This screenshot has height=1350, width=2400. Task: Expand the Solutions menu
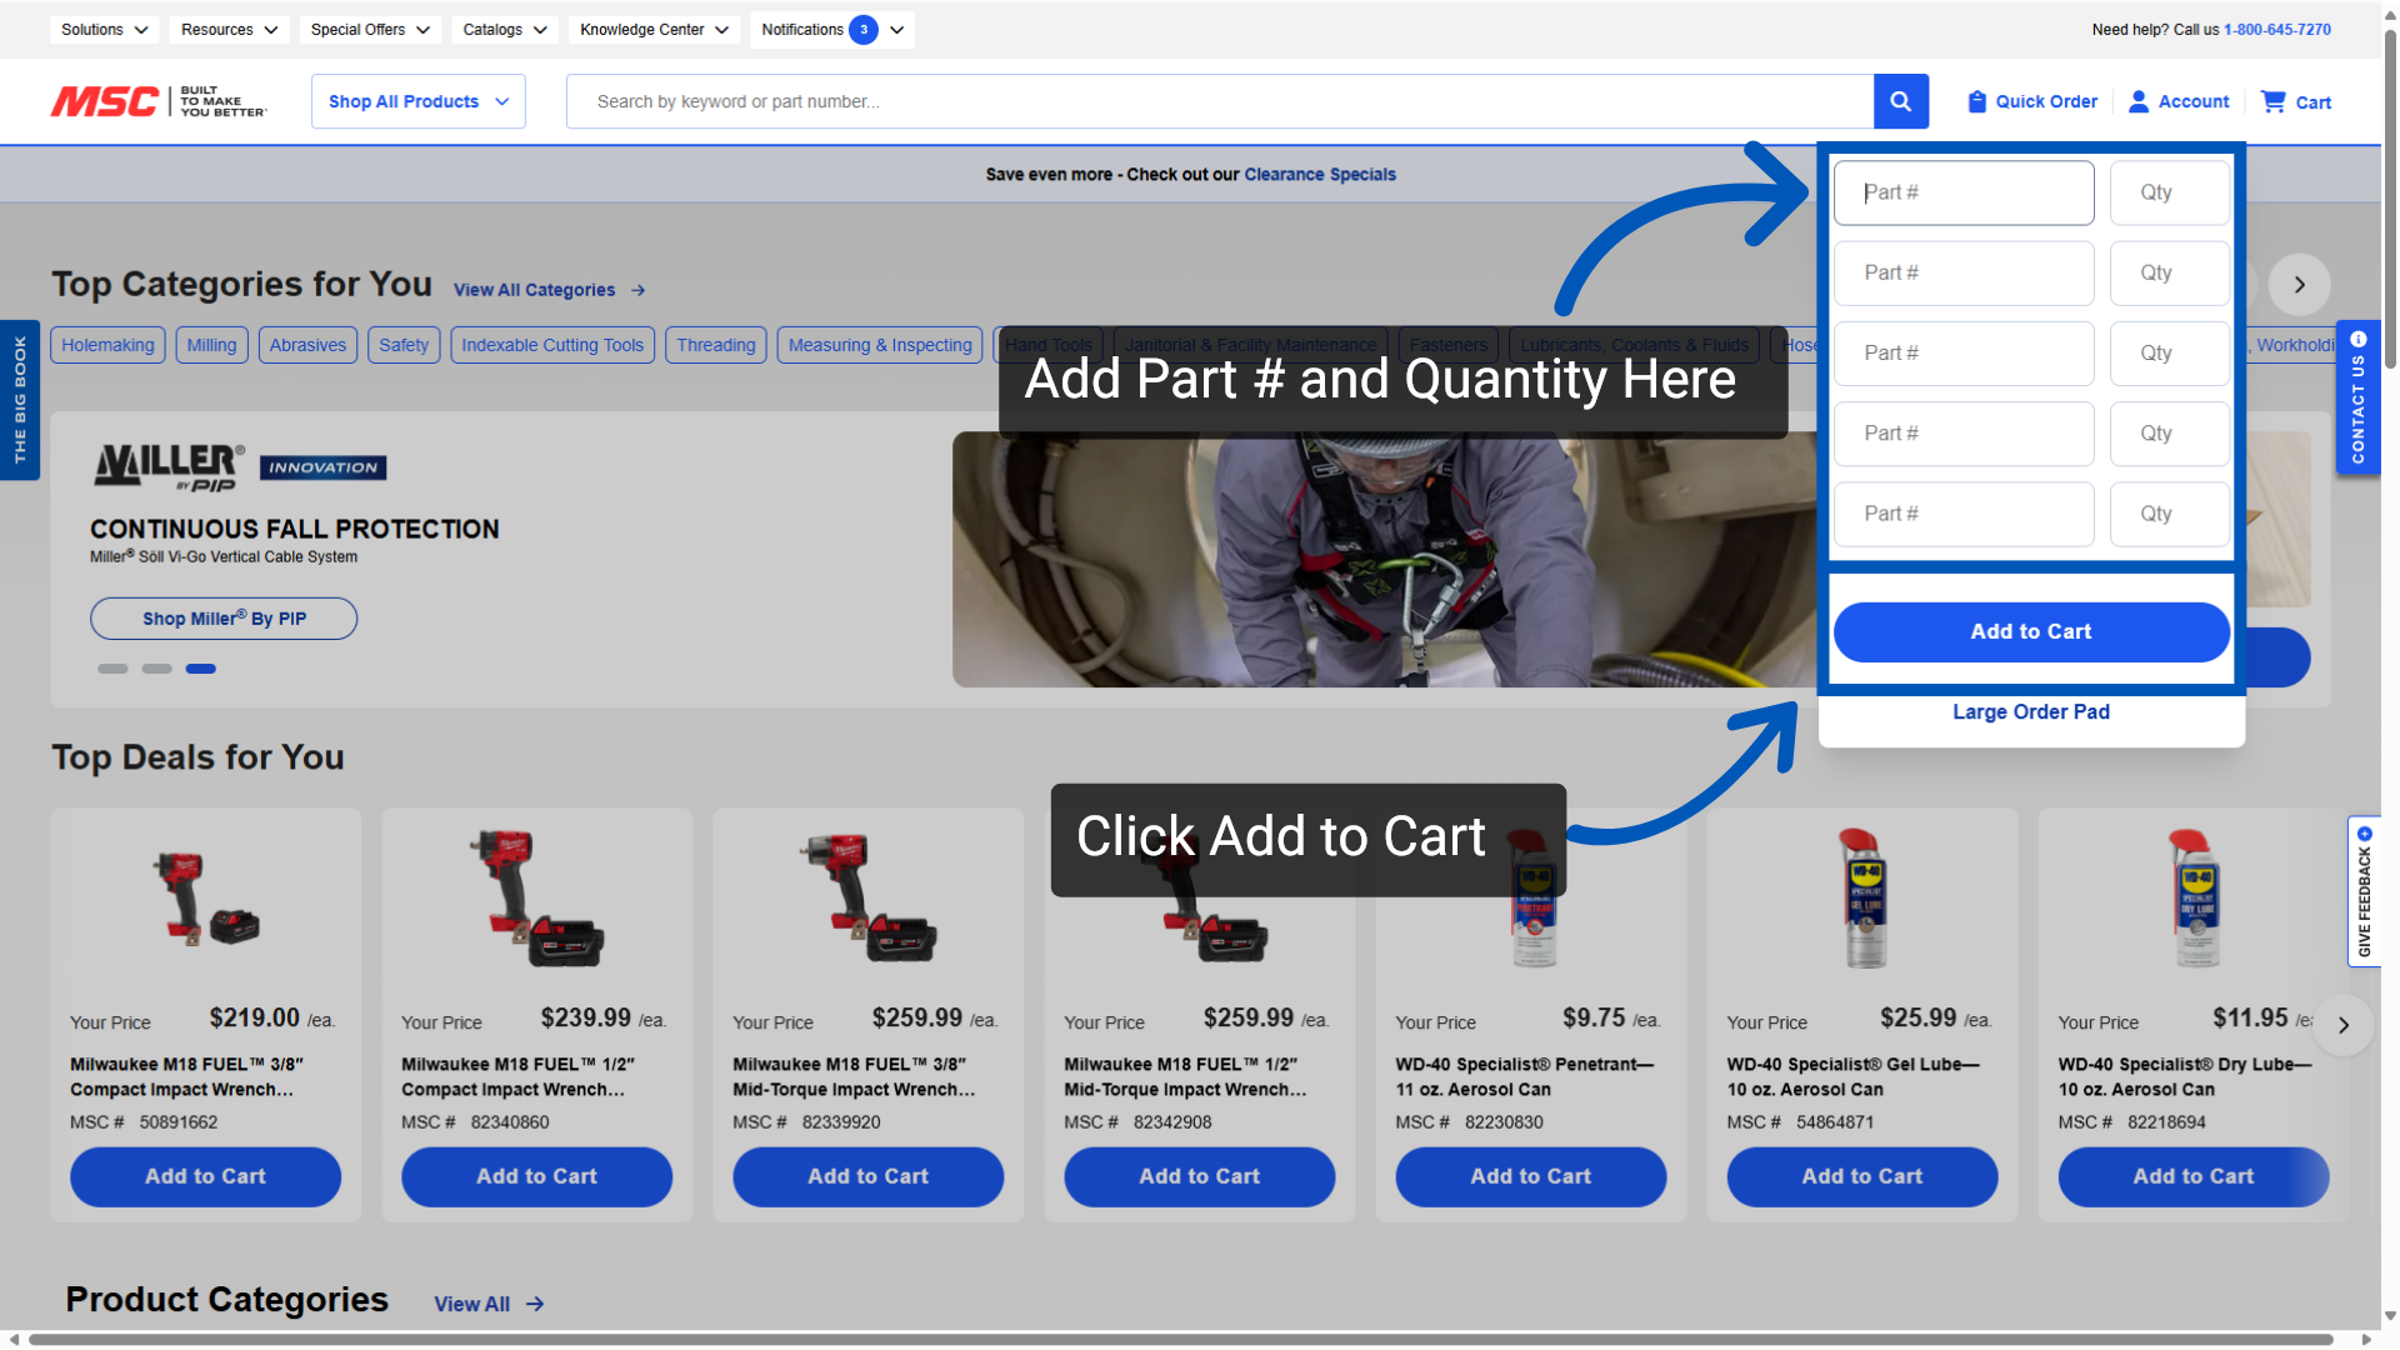[x=104, y=30]
